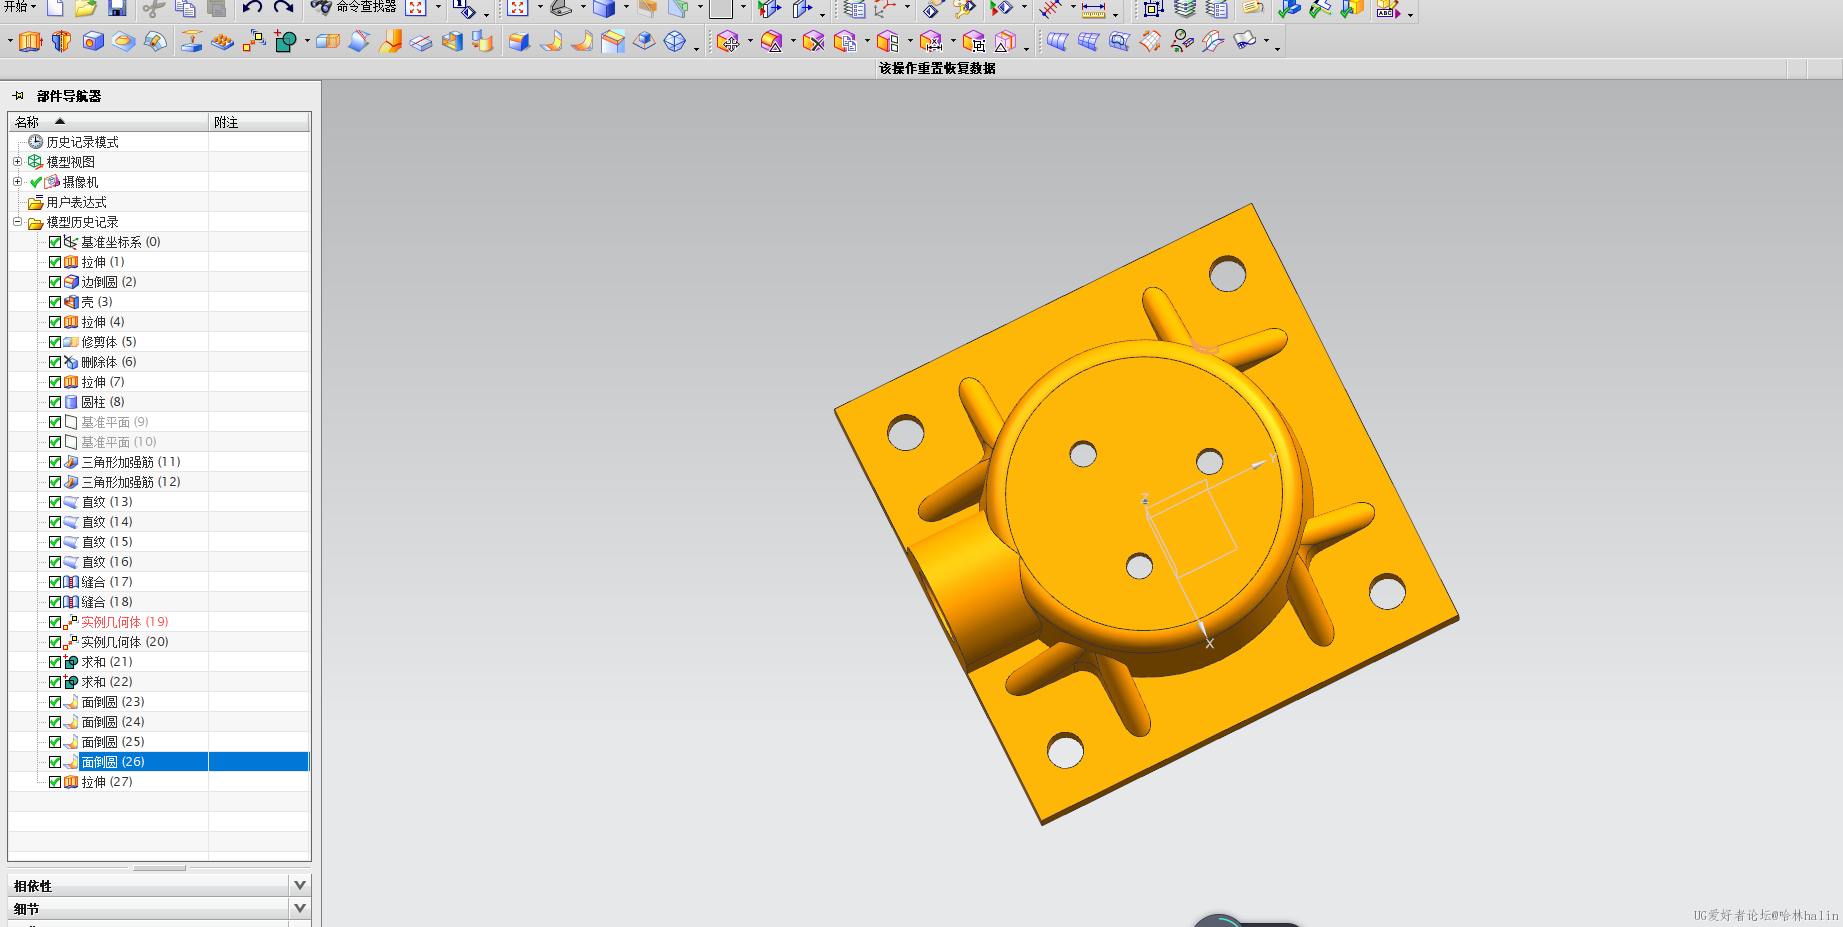The image size is (1843, 927).
Task: Select the 缝合 (17) feature
Action: click(107, 582)
